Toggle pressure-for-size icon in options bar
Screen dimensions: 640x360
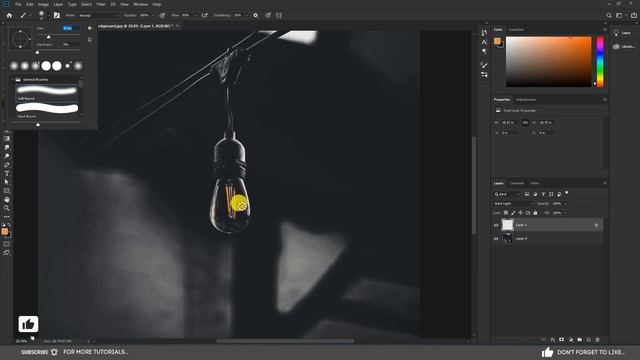tap(268, 16)
